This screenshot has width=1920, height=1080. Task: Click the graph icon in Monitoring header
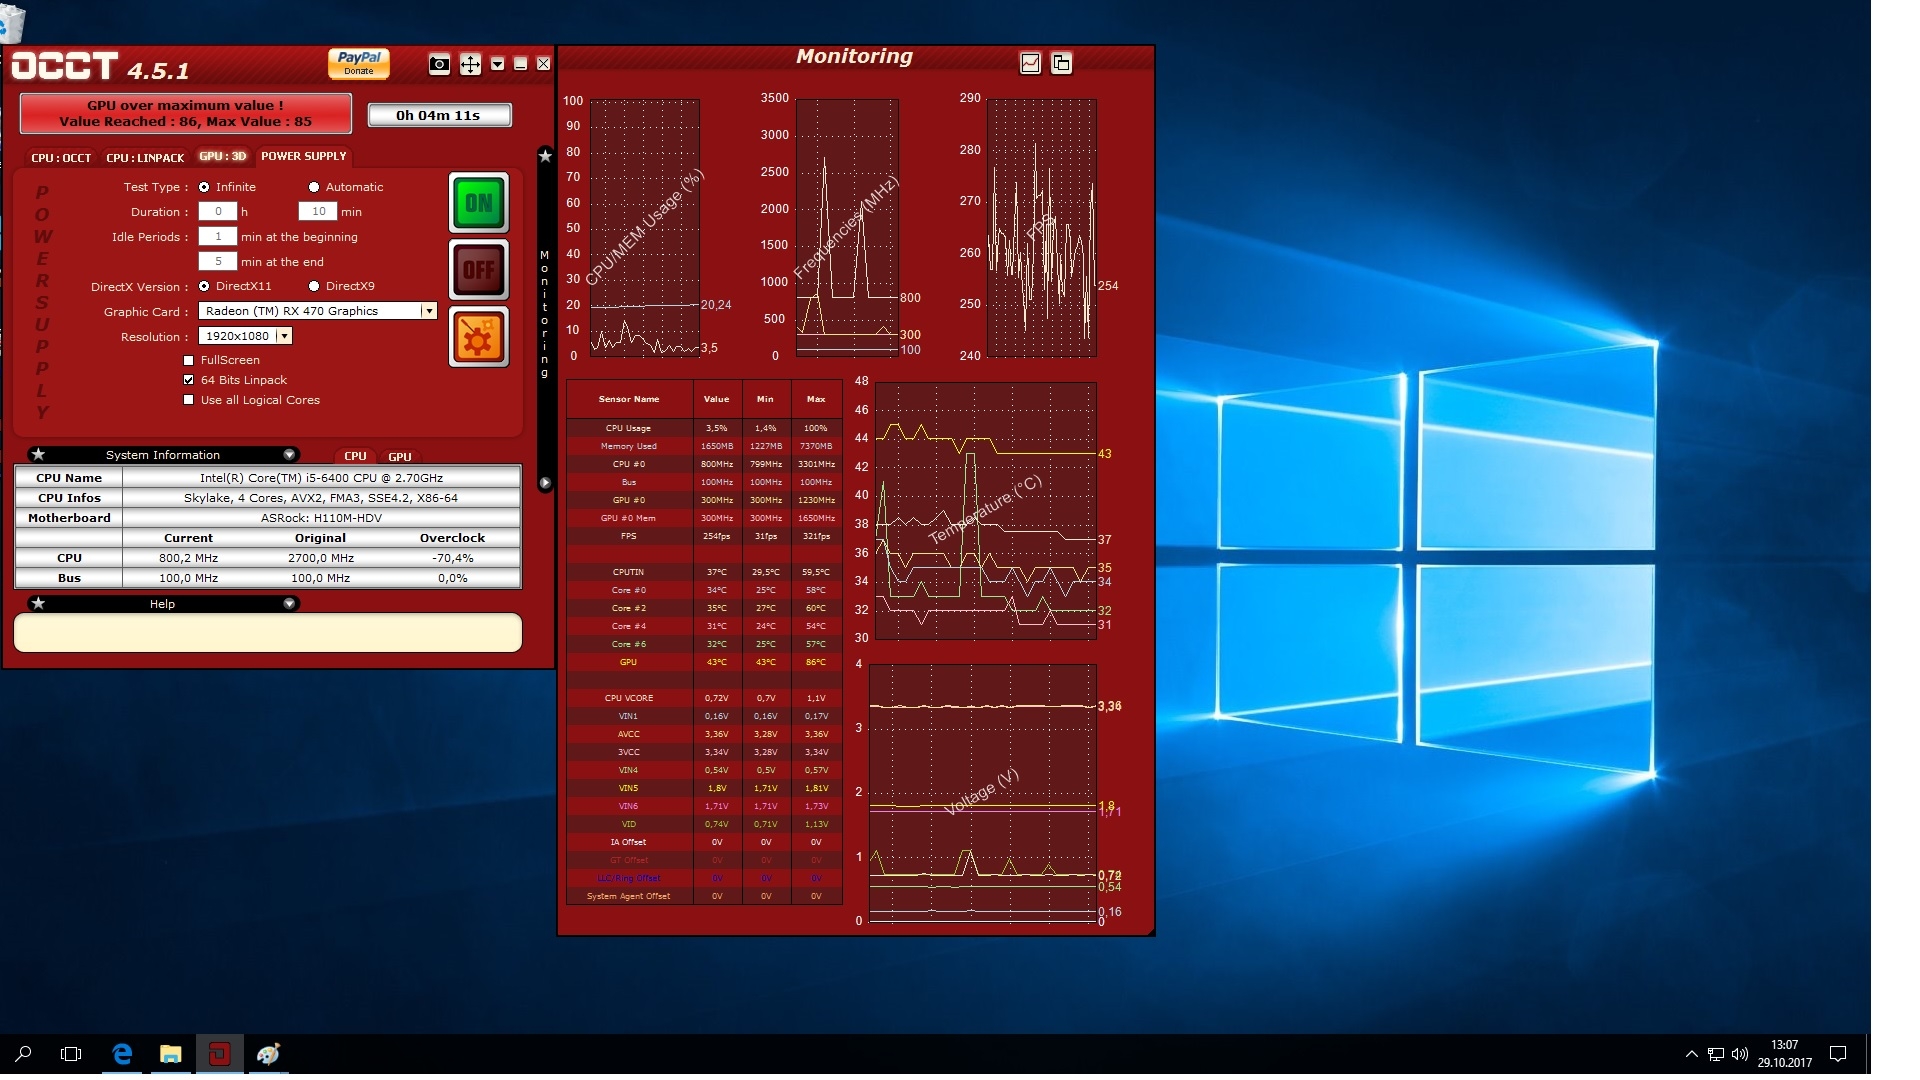[x=1030, y=63]
